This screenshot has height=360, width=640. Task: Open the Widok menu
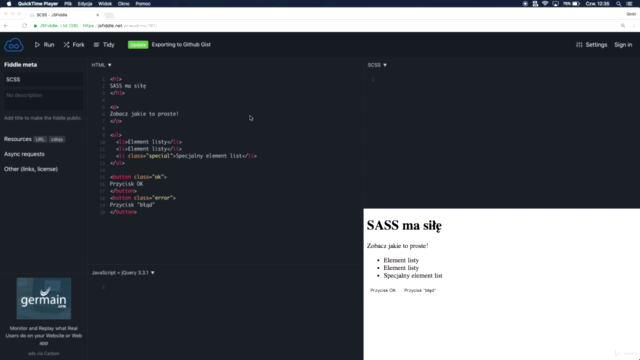tap(105, 4)
